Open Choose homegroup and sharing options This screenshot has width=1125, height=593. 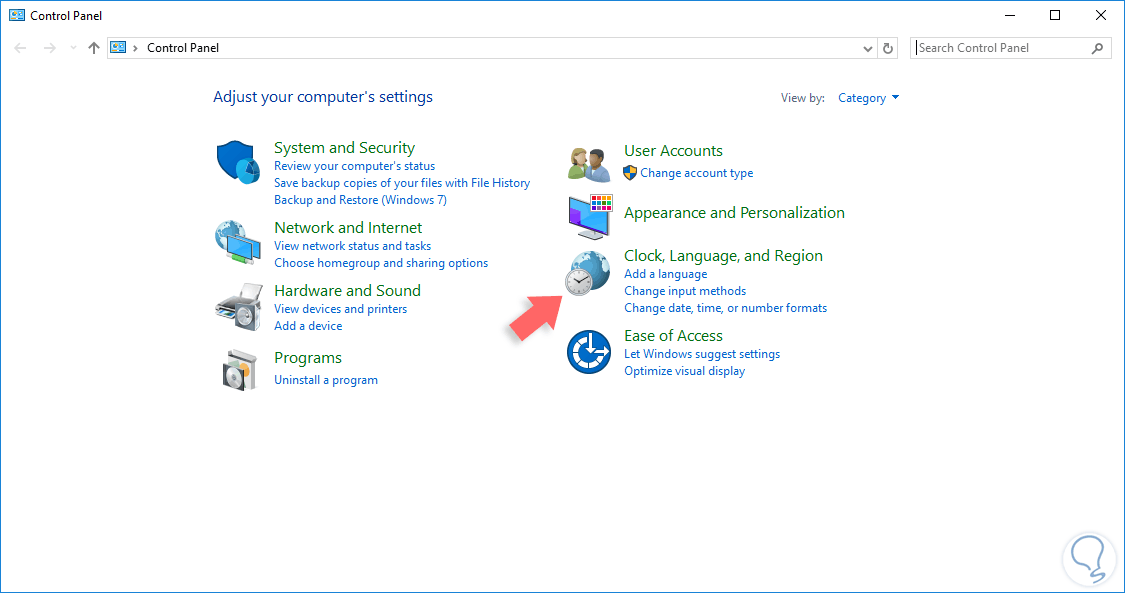click(x=381, y=263)
